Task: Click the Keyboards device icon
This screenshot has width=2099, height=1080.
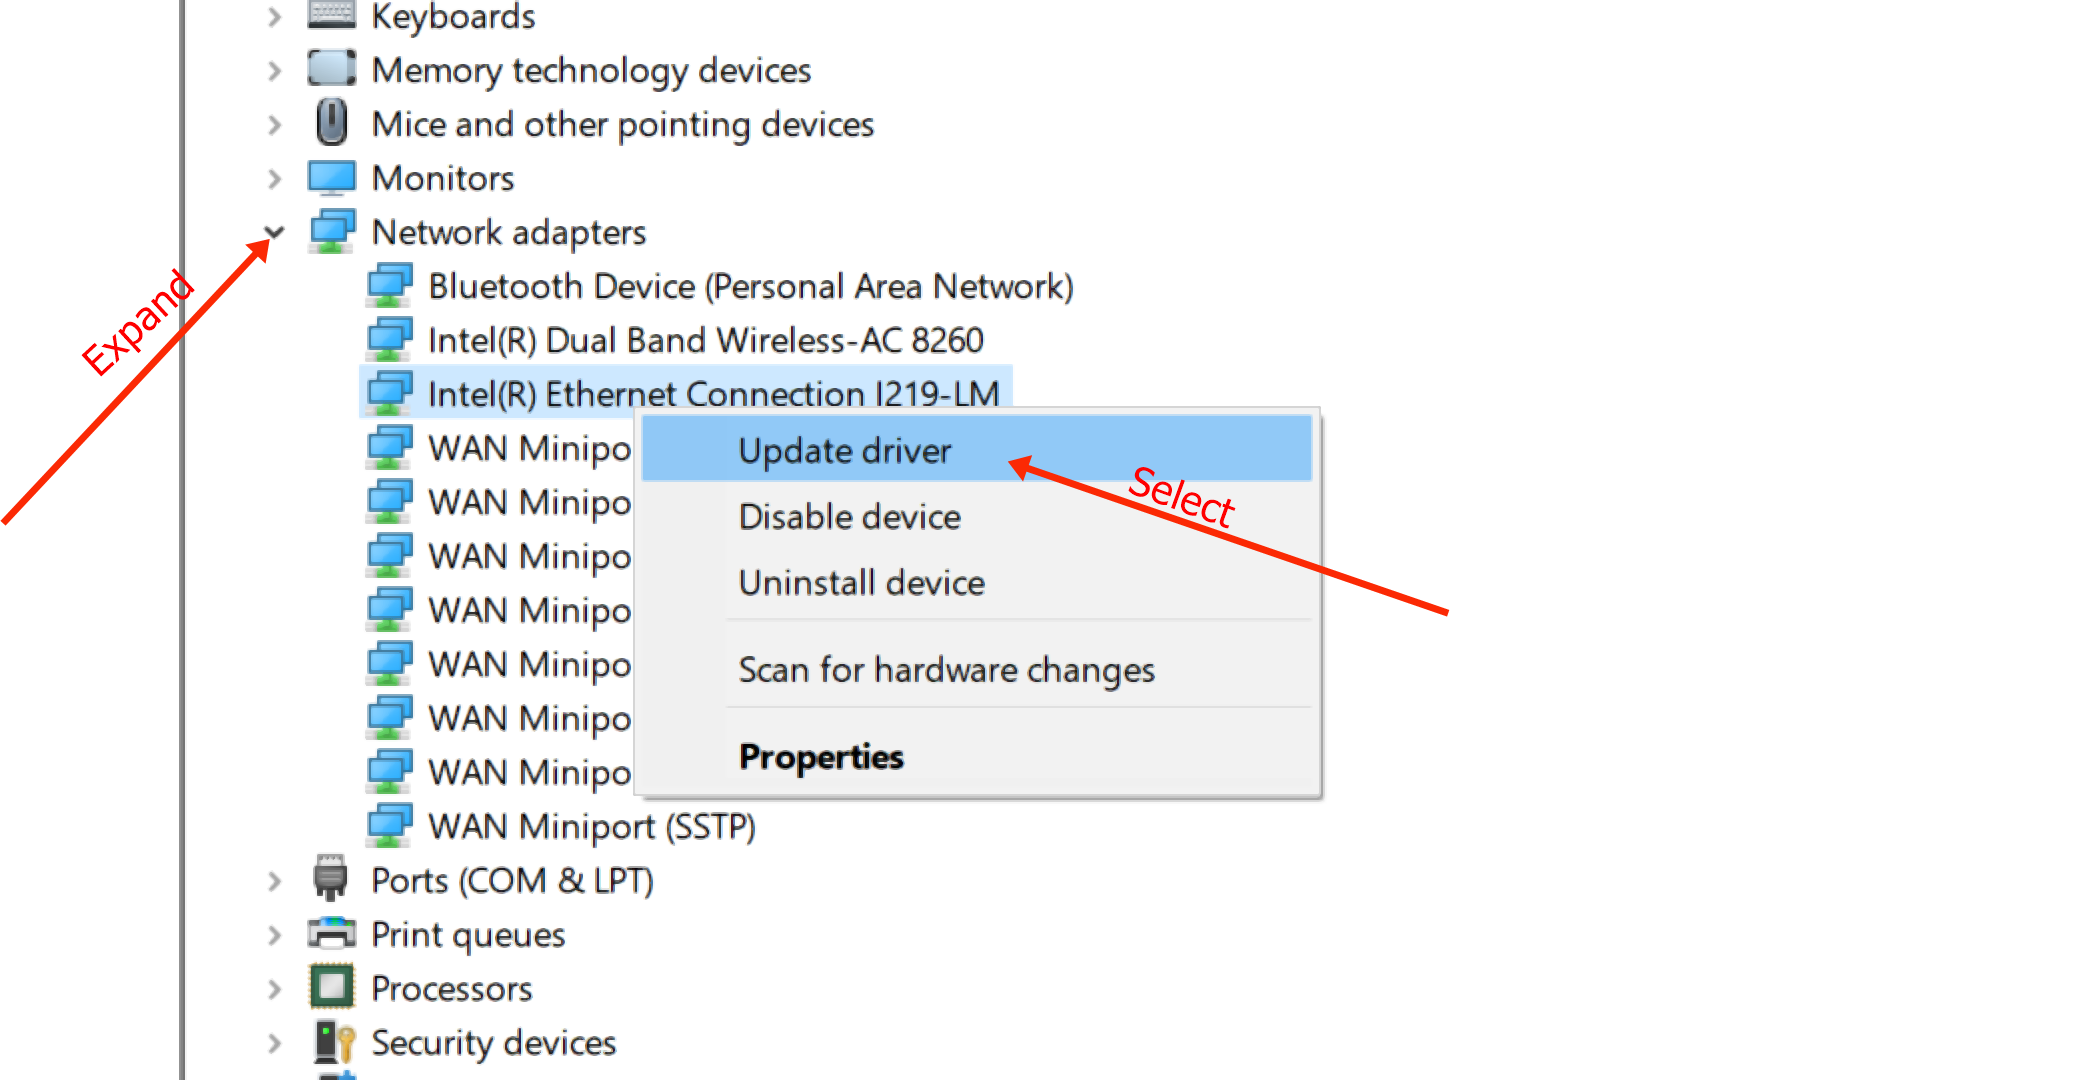Action: pos(331,14)
